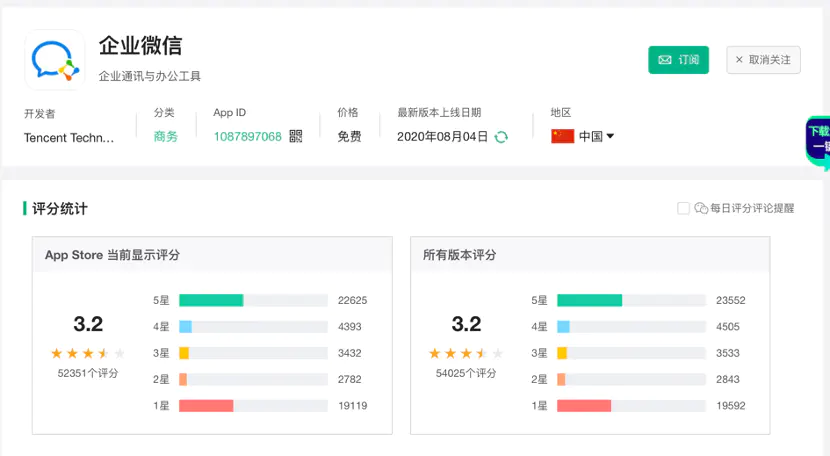Click the 4393 four-star count
830x456 pixels.
click(350, 327)
